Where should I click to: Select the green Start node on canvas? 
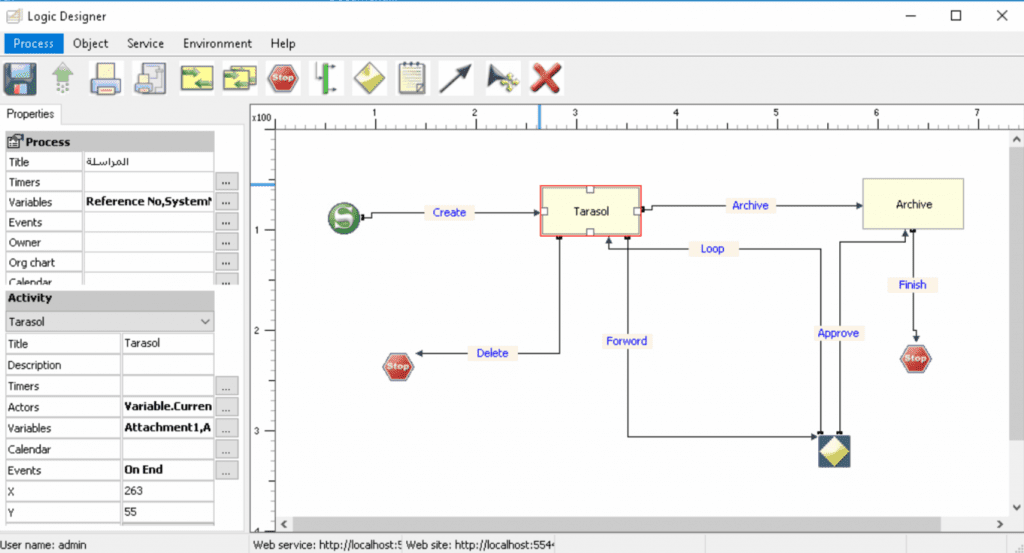pyautogui.click(x=344, y=217)
